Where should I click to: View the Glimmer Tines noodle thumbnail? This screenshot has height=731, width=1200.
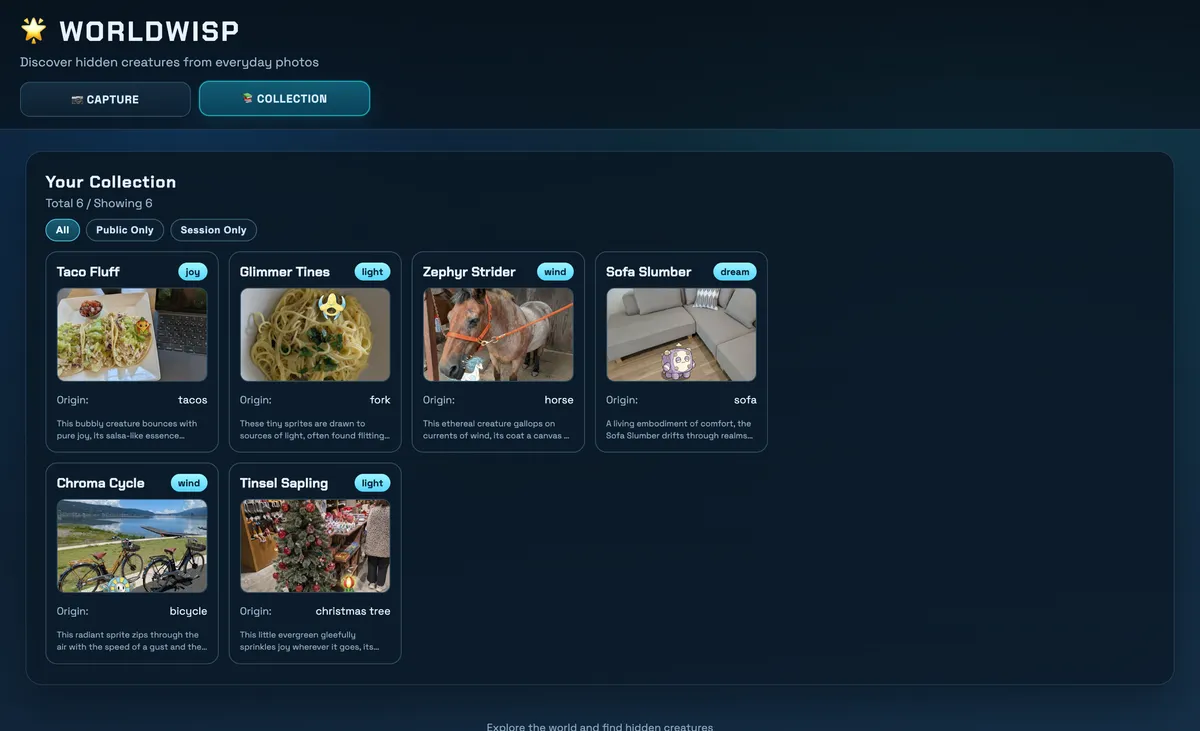tap(315, 336)
